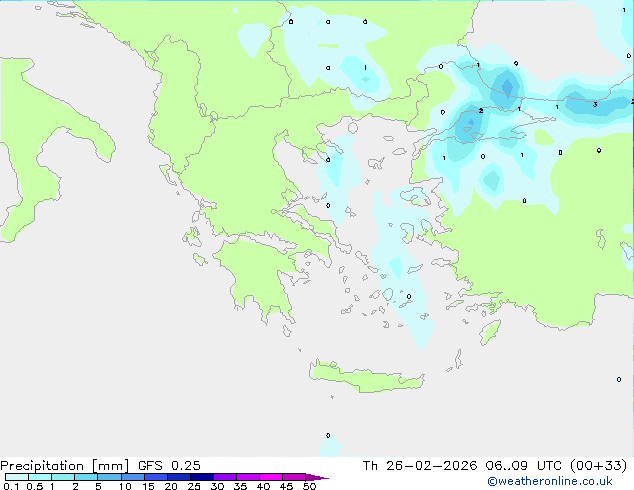Click the legend scale label '50'
Image resolution: width=634 pixels, height=490 pixels.
[x=309, y=486]
